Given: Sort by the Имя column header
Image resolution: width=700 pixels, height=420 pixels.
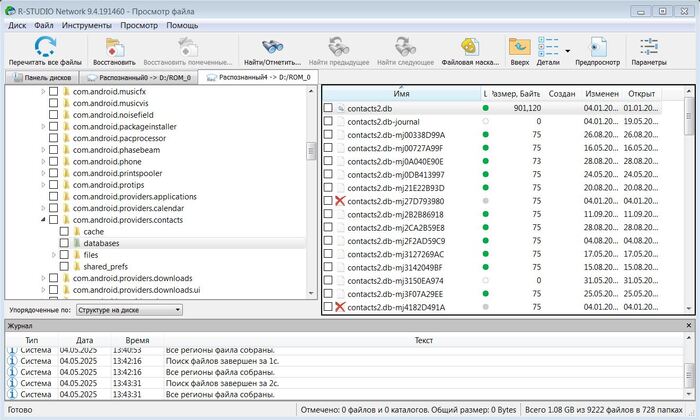Looking at the screenshot, I should 401,94.
